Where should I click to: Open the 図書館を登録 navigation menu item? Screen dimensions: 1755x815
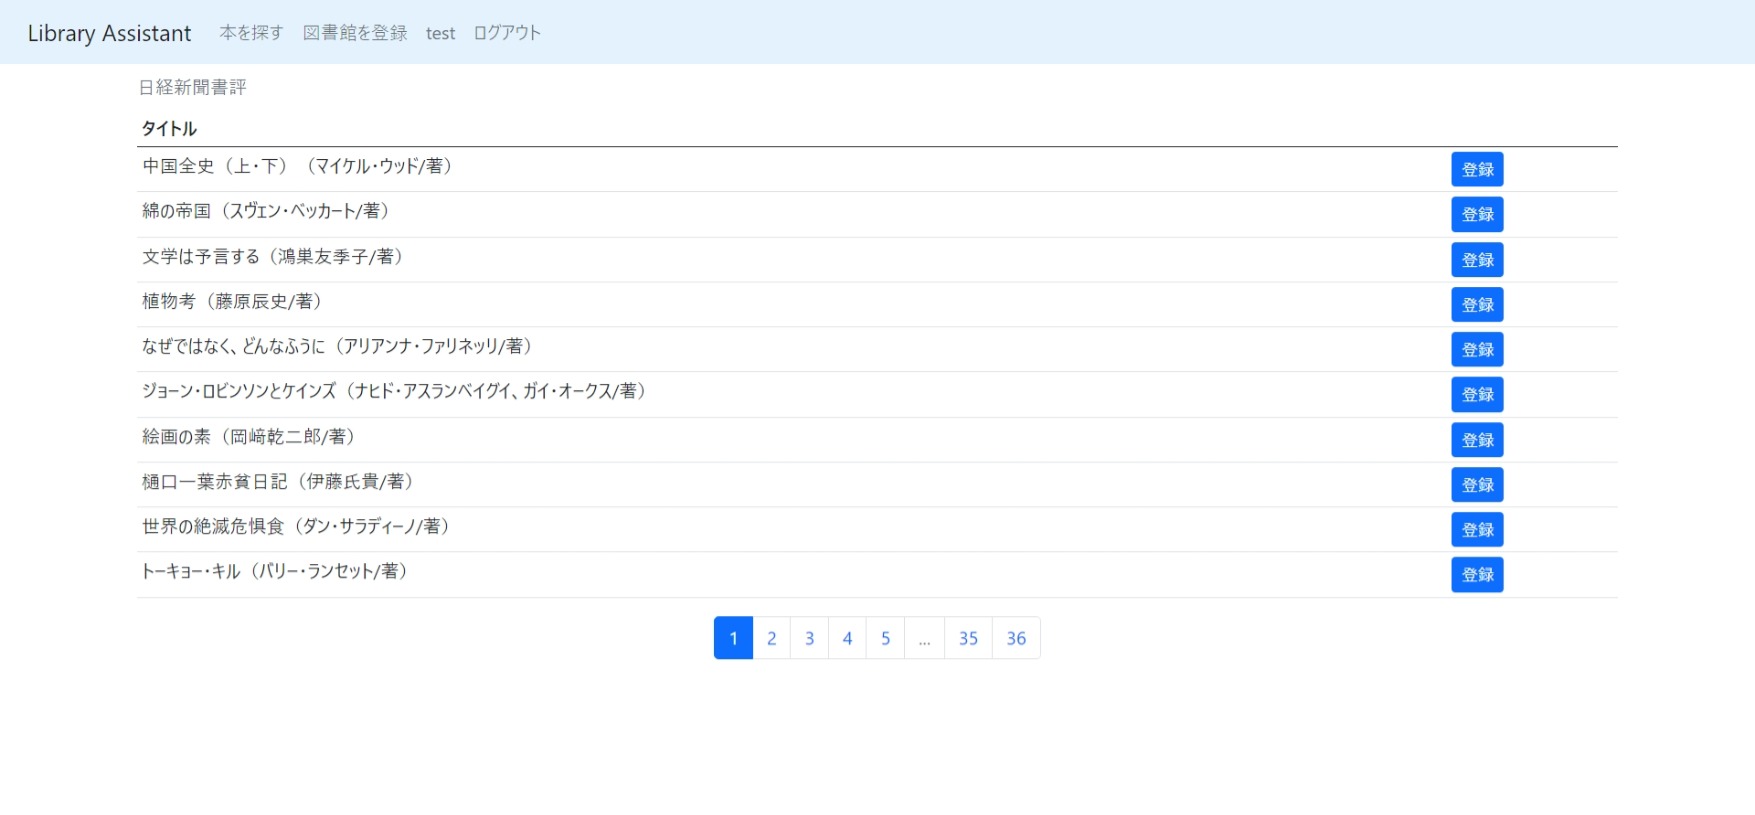click(x=355, y=33)
